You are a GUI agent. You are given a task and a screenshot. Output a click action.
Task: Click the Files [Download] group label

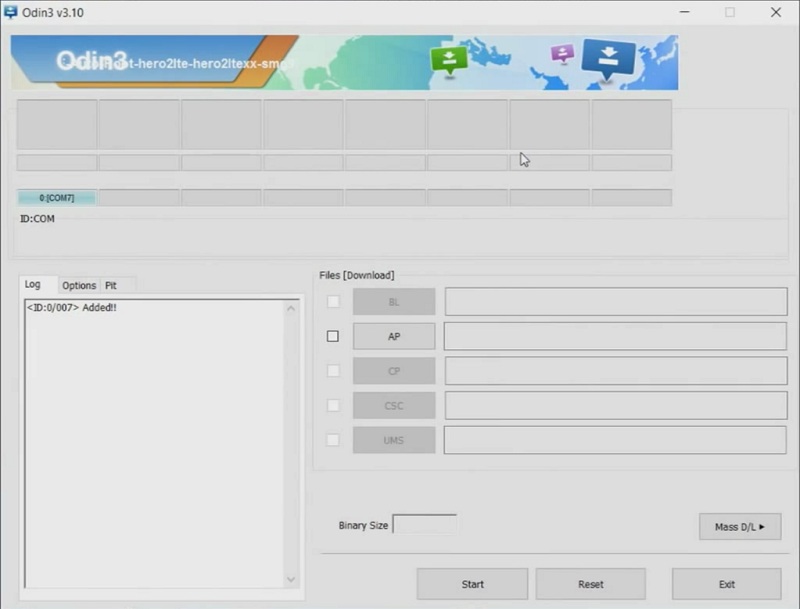pos(357,275)
